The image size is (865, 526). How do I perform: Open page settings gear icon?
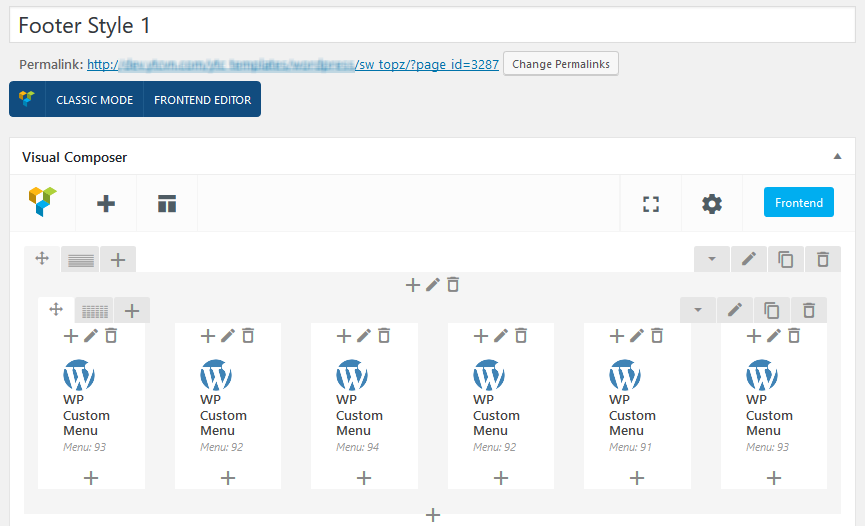click(712, 204)
